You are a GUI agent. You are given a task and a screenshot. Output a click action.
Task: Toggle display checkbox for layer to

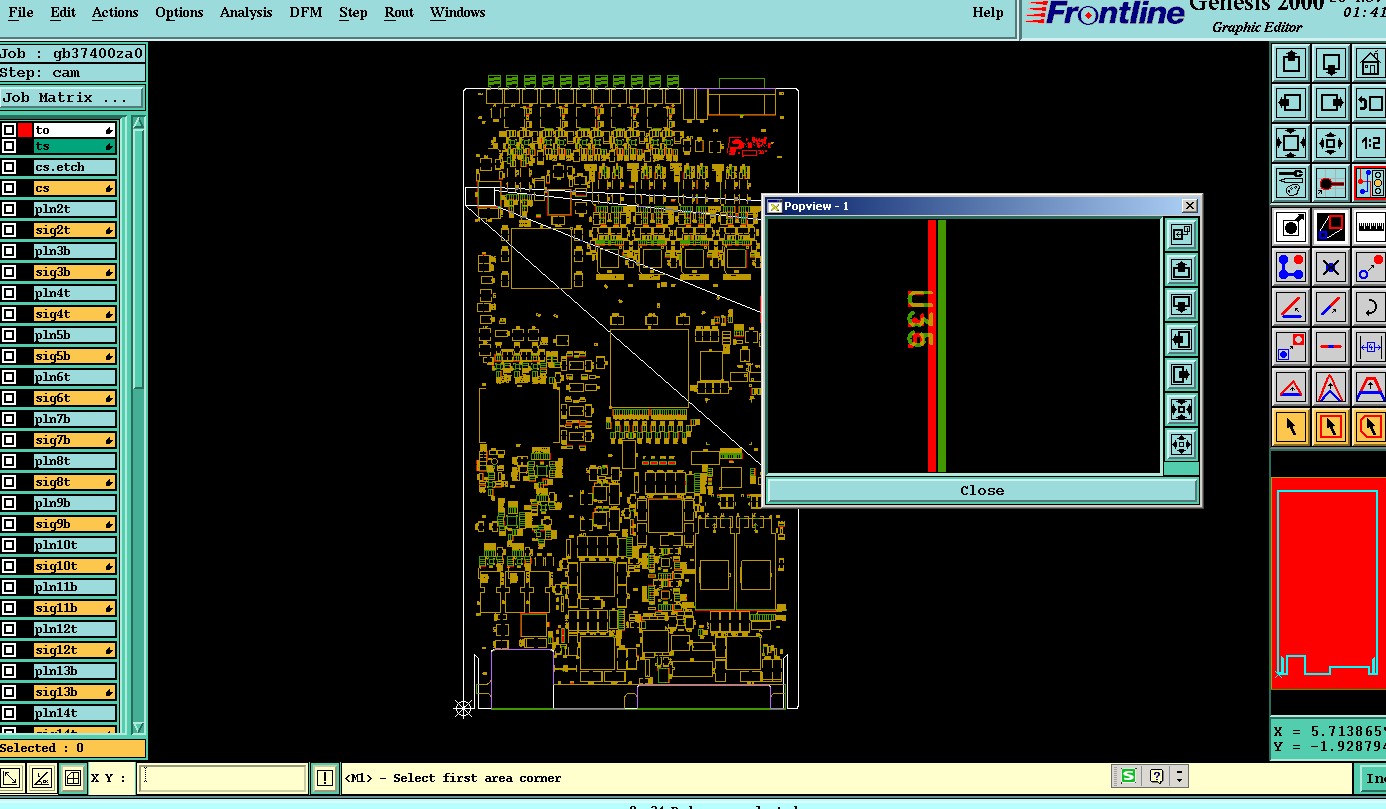[9, 130]
